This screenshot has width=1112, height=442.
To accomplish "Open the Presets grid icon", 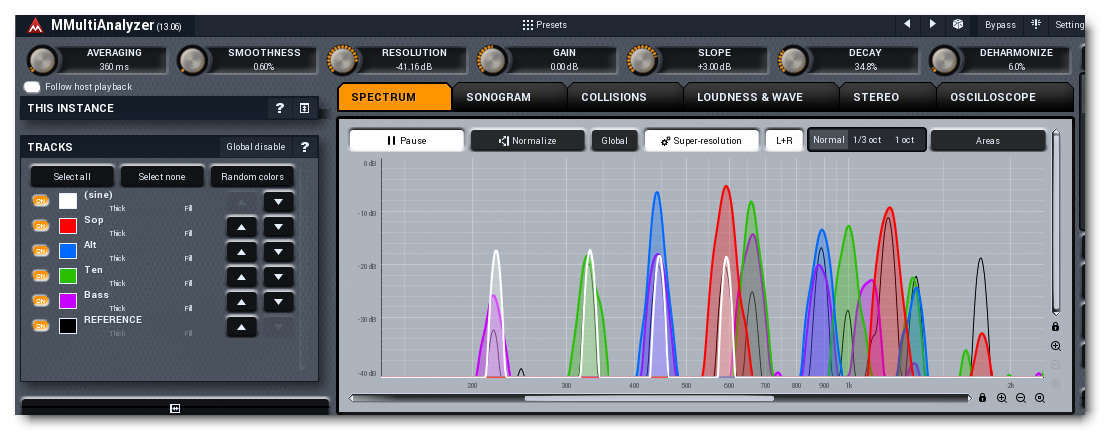I will coord(528,25).
